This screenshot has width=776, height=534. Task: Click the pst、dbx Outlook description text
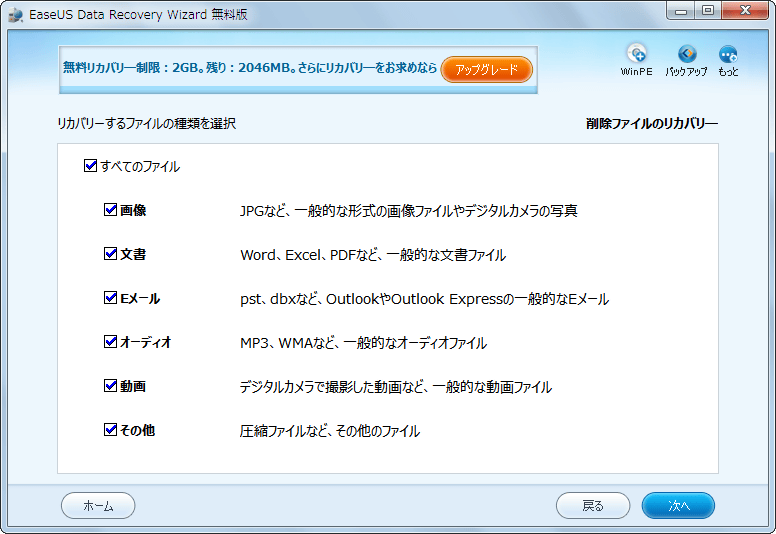tap(424, 299)
